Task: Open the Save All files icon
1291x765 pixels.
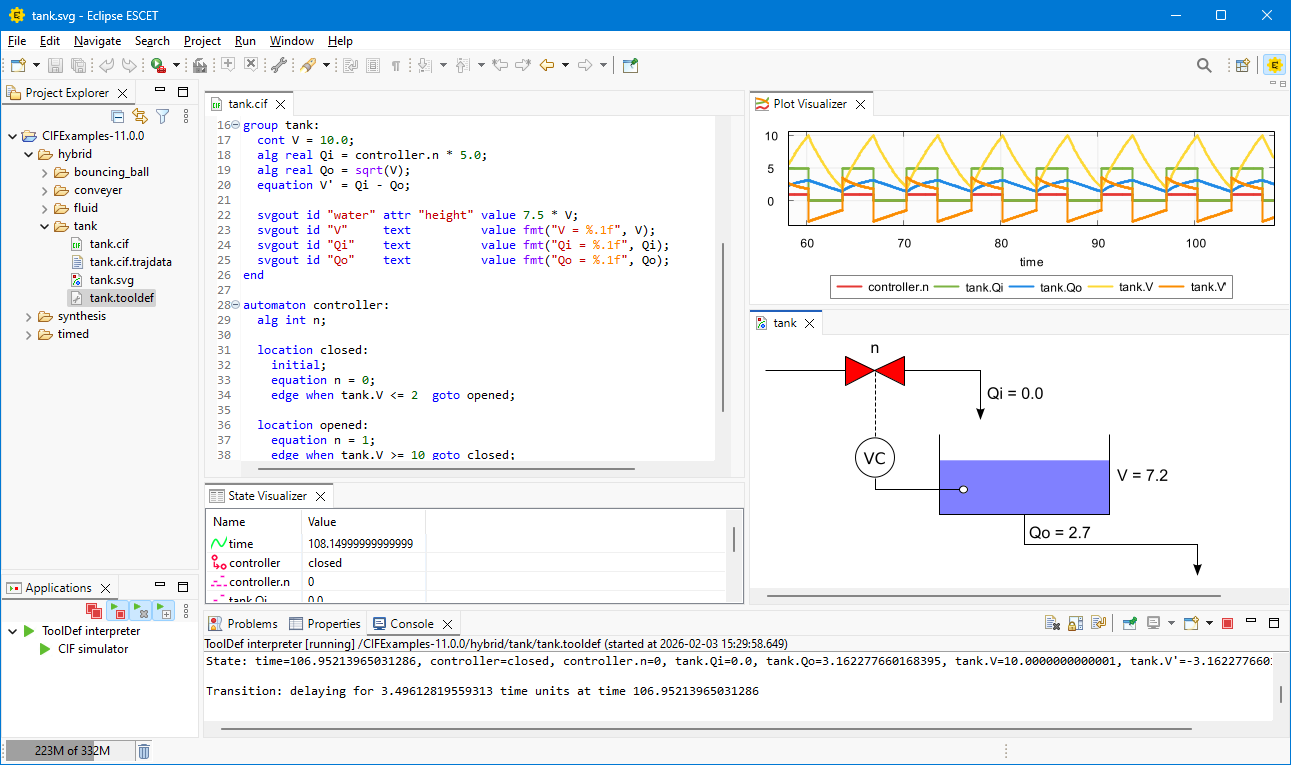Action: [x=76, y=64]
